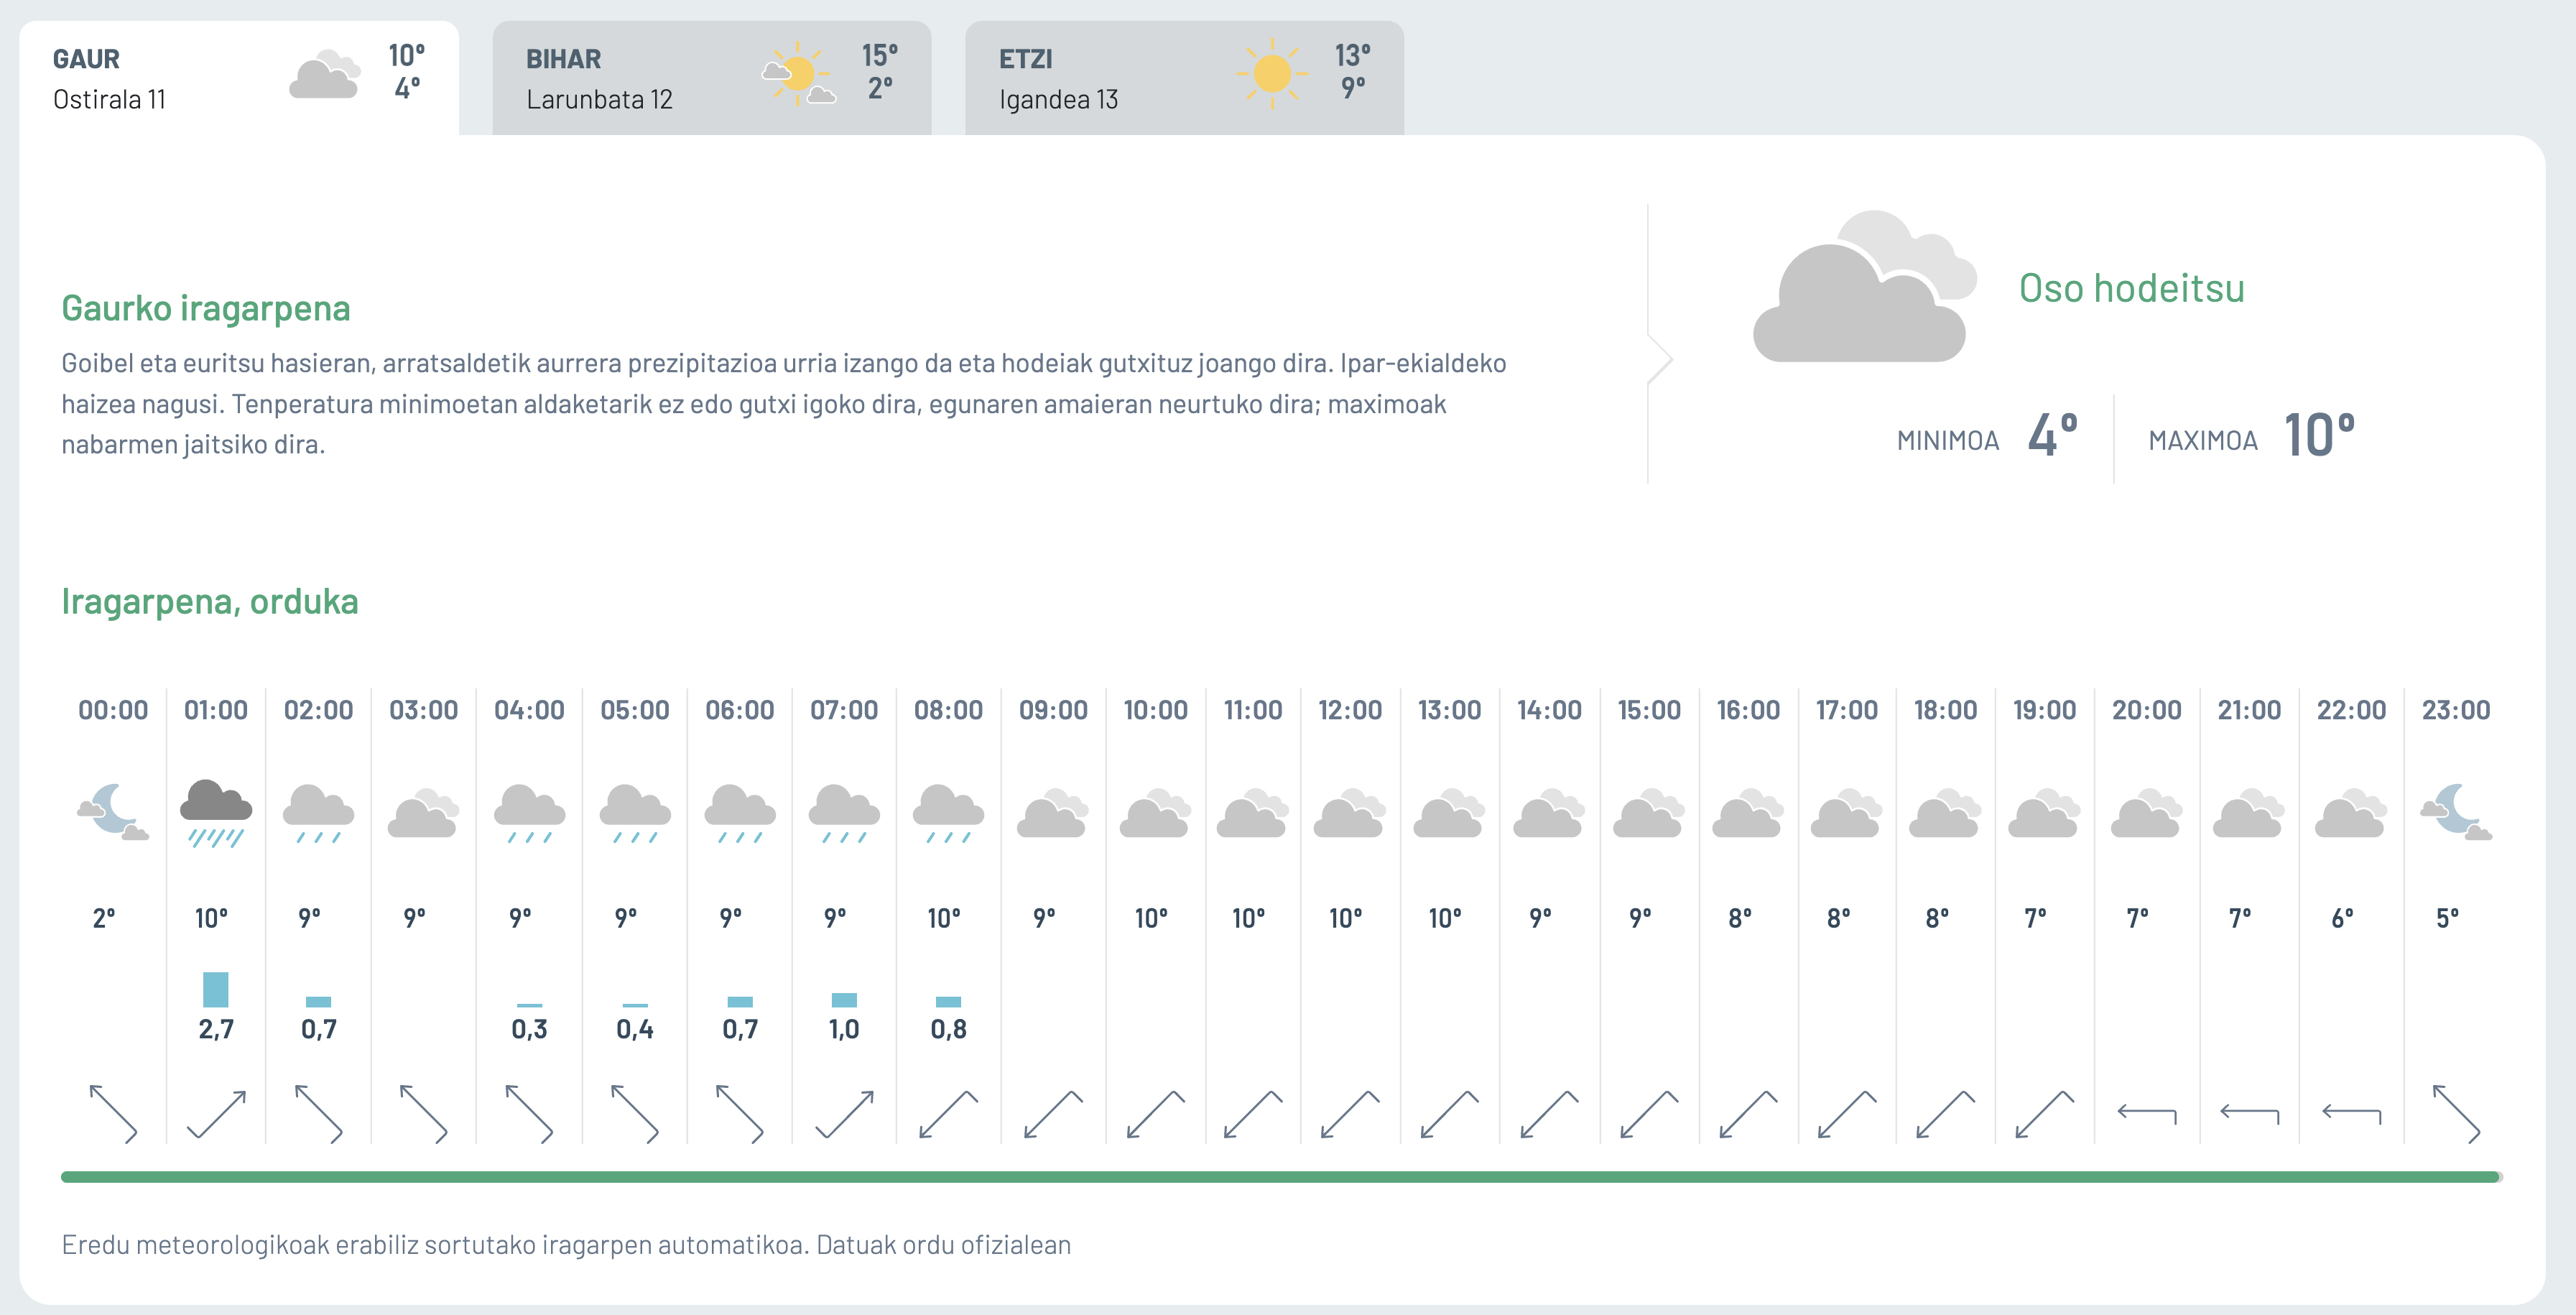This screenshot has width=2576, height=1315.
Task: Click the moon-cloud icon at 23:00
Action: [2456, 812]
